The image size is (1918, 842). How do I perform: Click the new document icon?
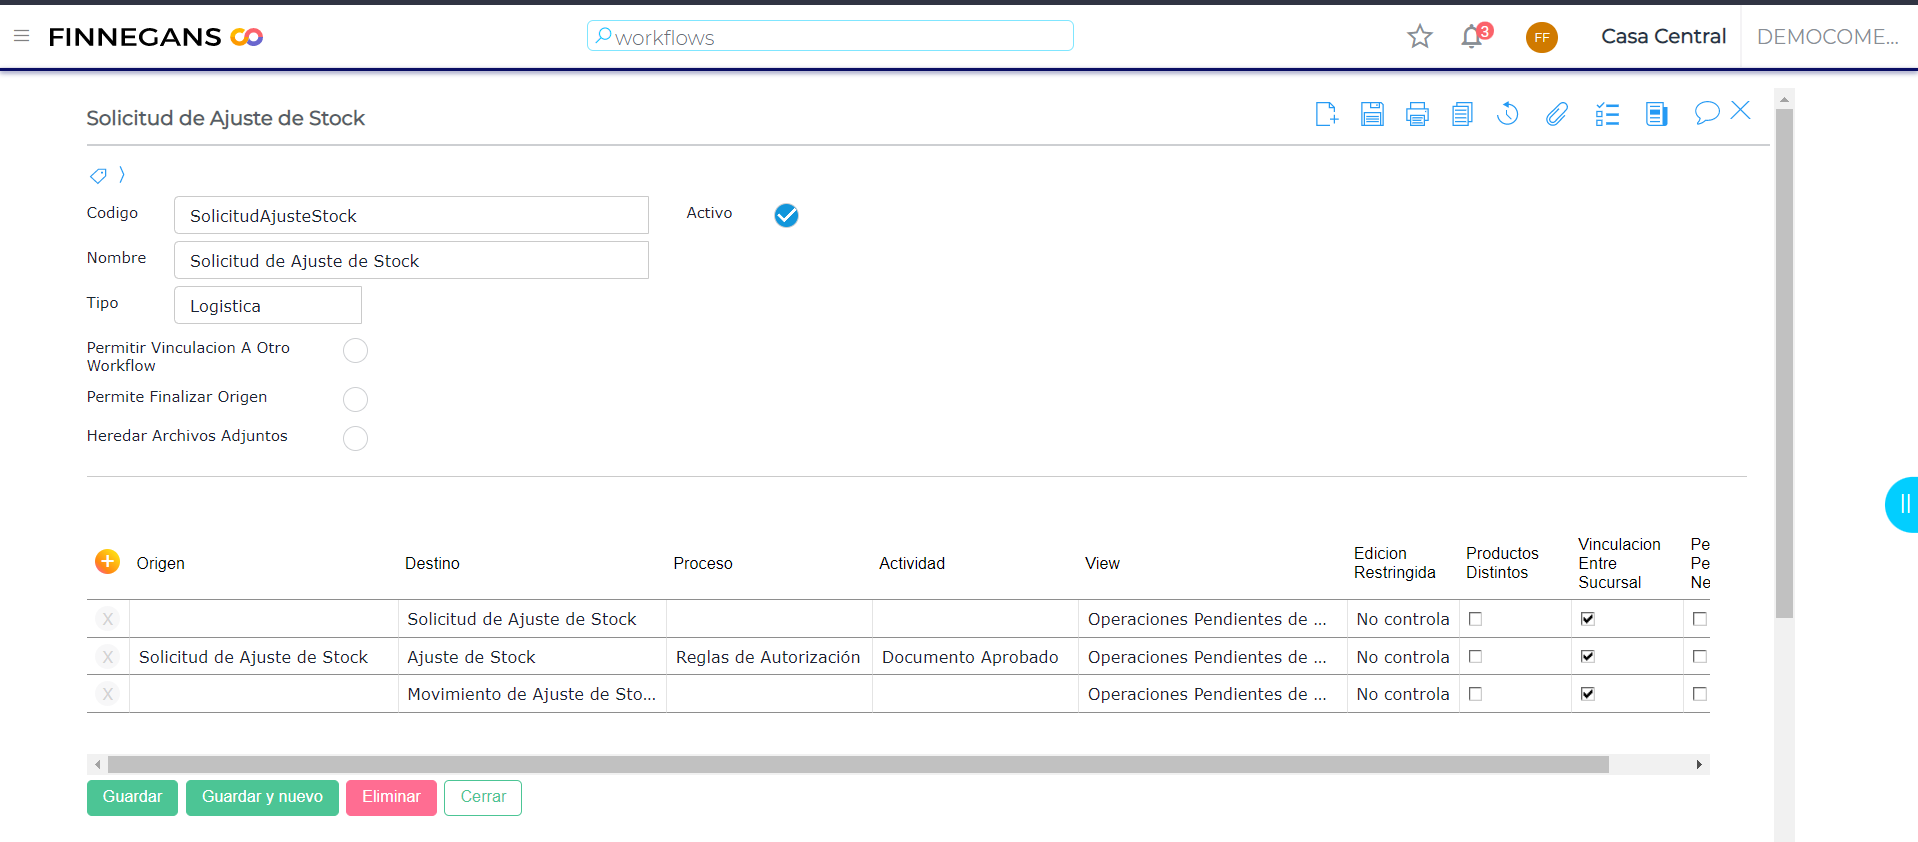click(x=1326, y=114)
